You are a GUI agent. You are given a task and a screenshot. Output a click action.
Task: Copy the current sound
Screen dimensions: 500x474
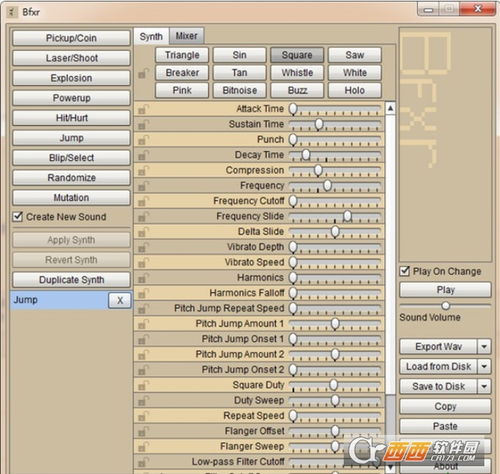(445, 406)
